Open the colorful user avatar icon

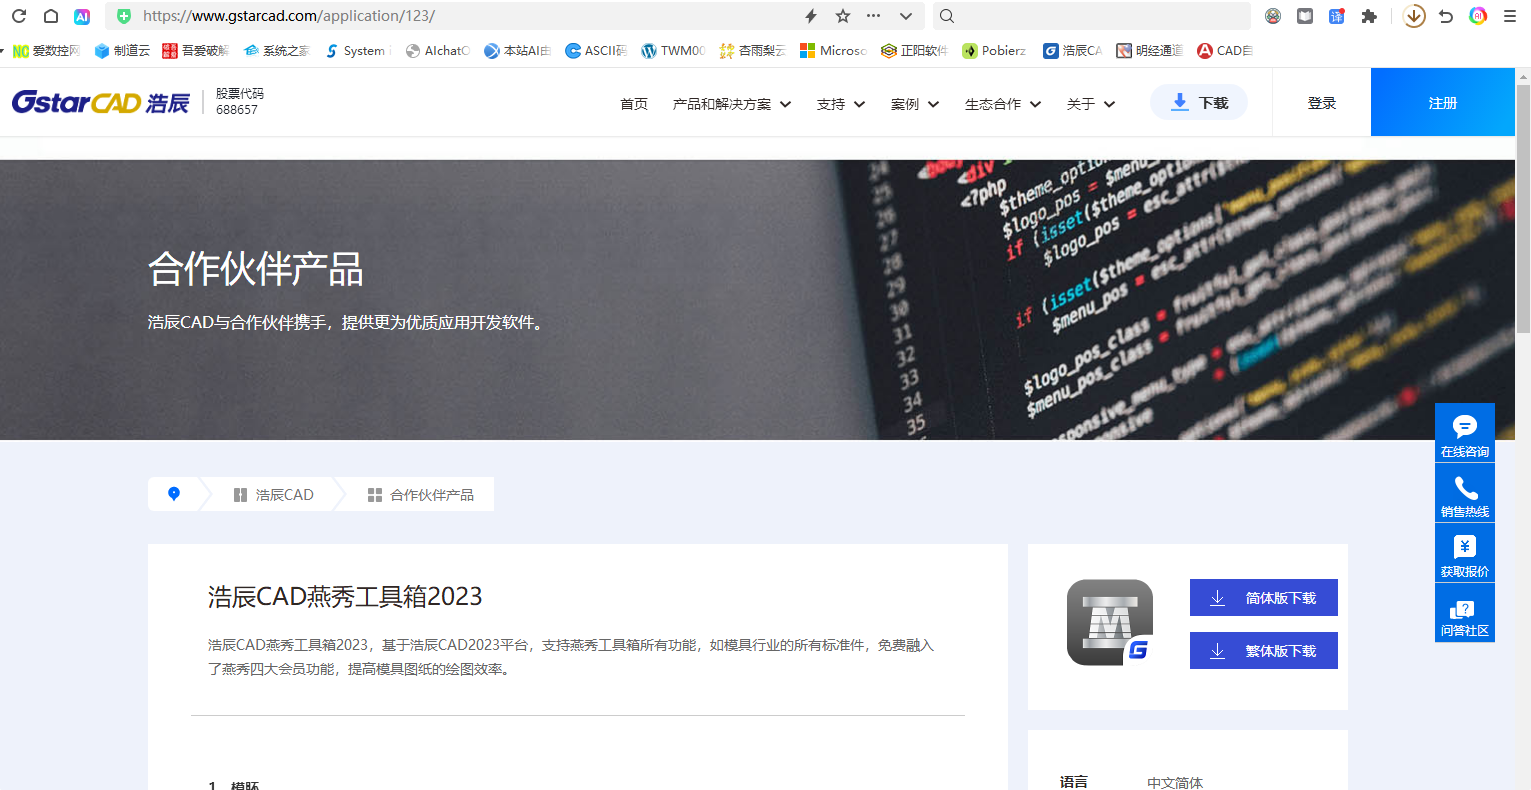pos(1478,16)
